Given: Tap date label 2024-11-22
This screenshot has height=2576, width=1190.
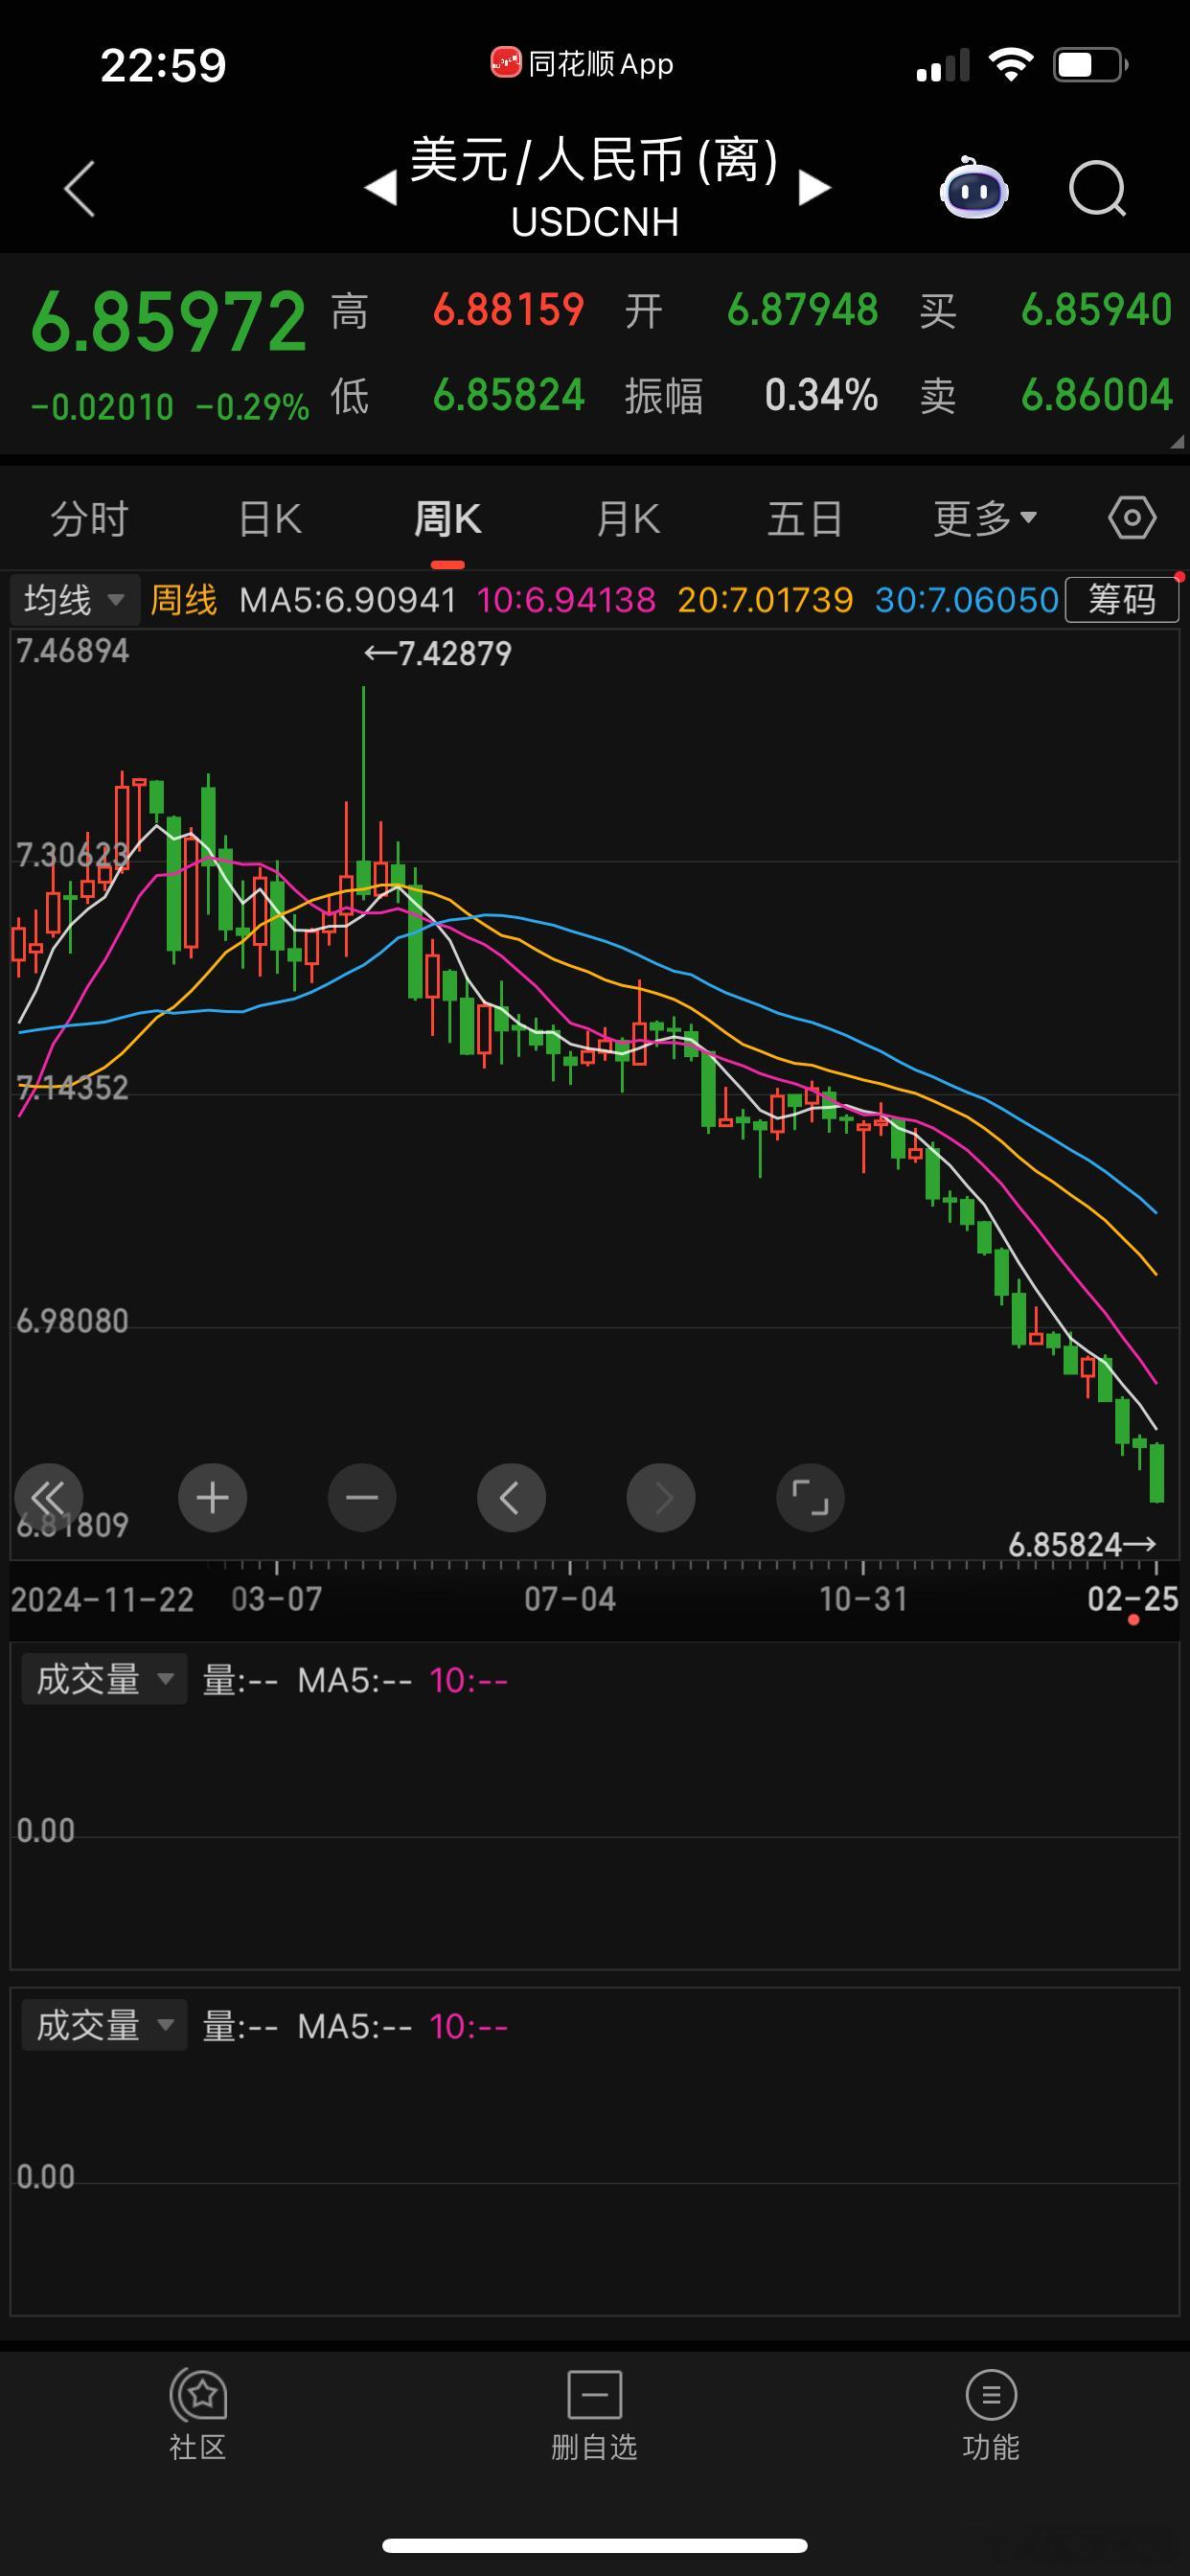Looking at the screenshot, I should [x=102, y=1599].
